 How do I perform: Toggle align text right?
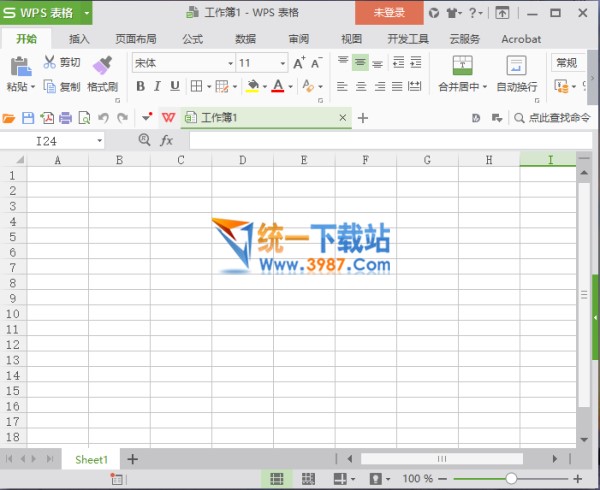(380, 86)
